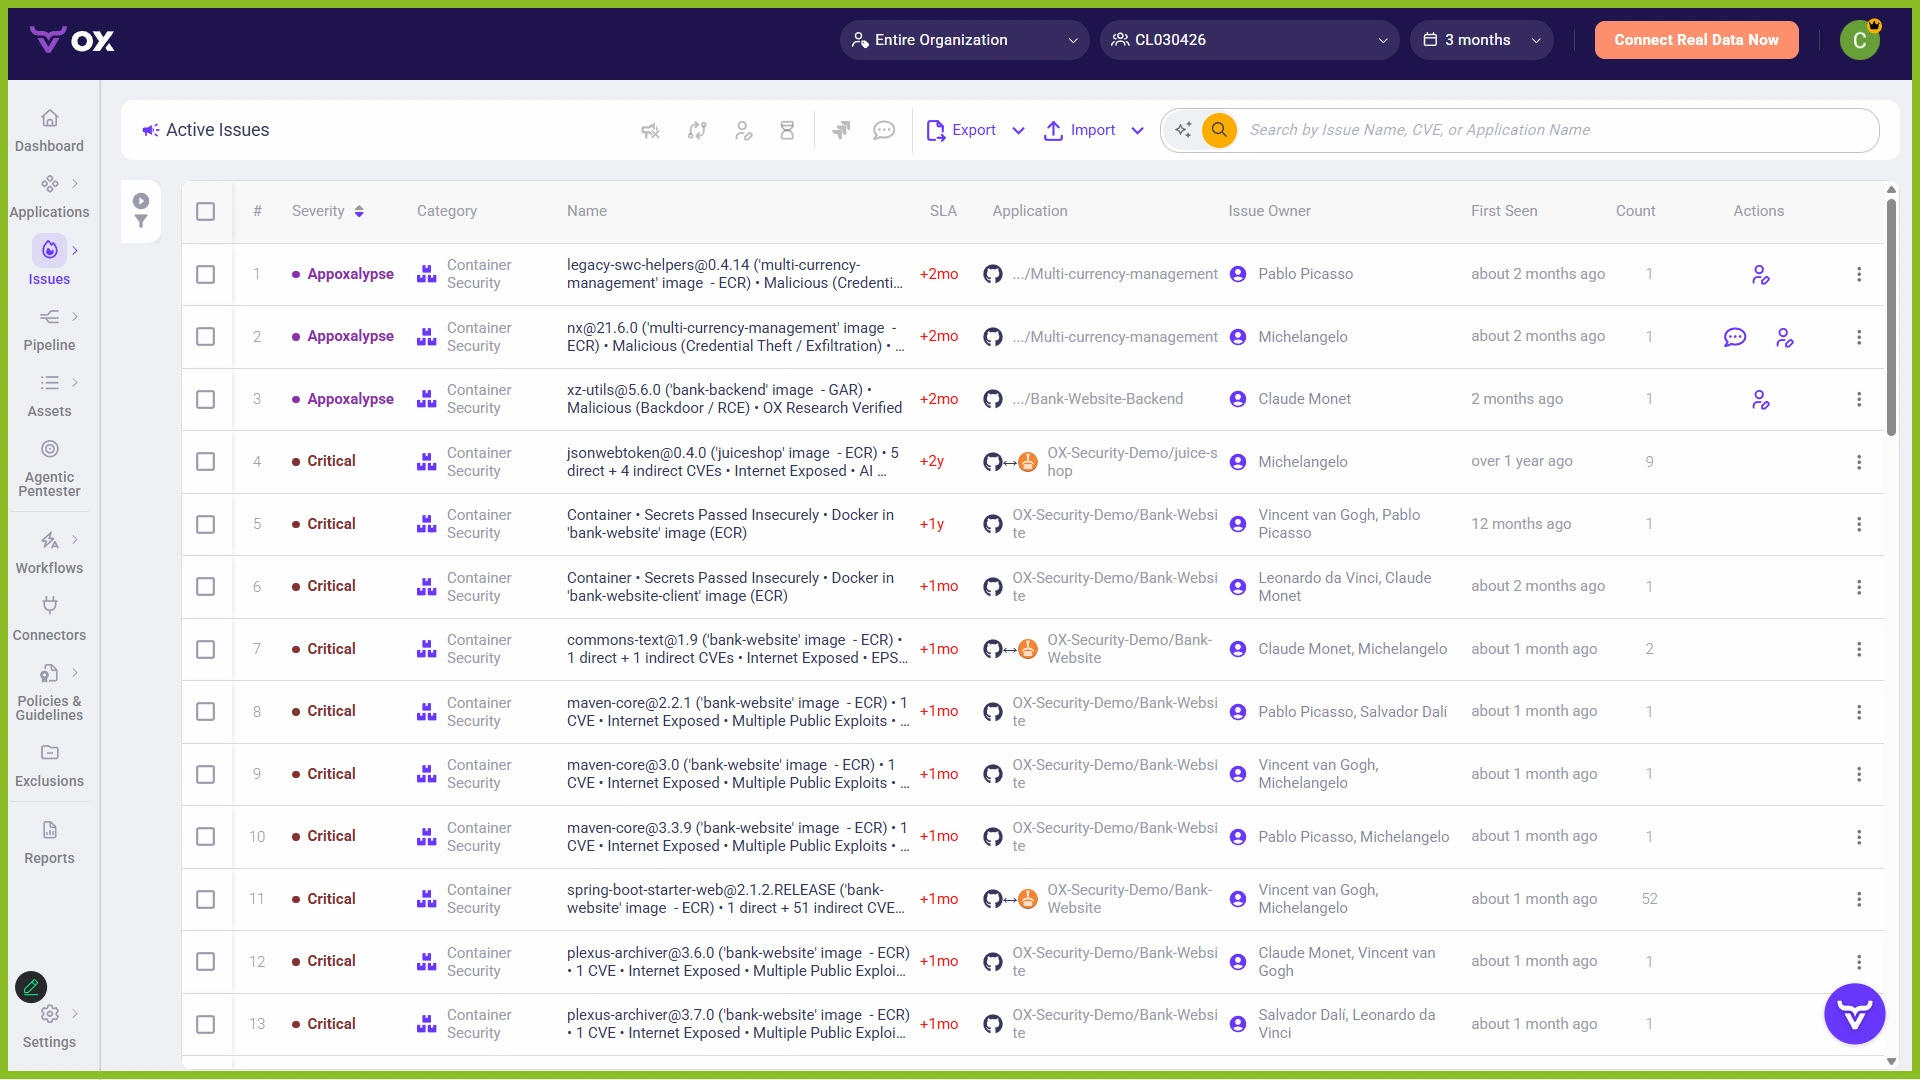Check the box for issue row 1
Screen dimensions: 1920x1080
click(x=206, y=274)
